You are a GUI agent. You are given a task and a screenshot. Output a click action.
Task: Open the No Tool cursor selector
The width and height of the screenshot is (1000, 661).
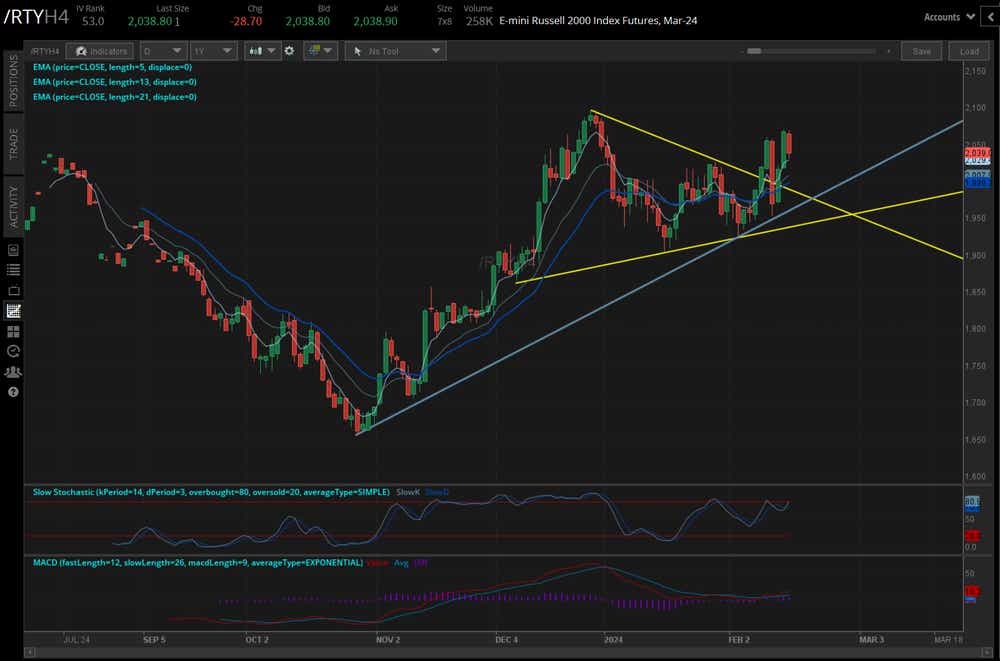pyautogui.click(x=395, y=51)
